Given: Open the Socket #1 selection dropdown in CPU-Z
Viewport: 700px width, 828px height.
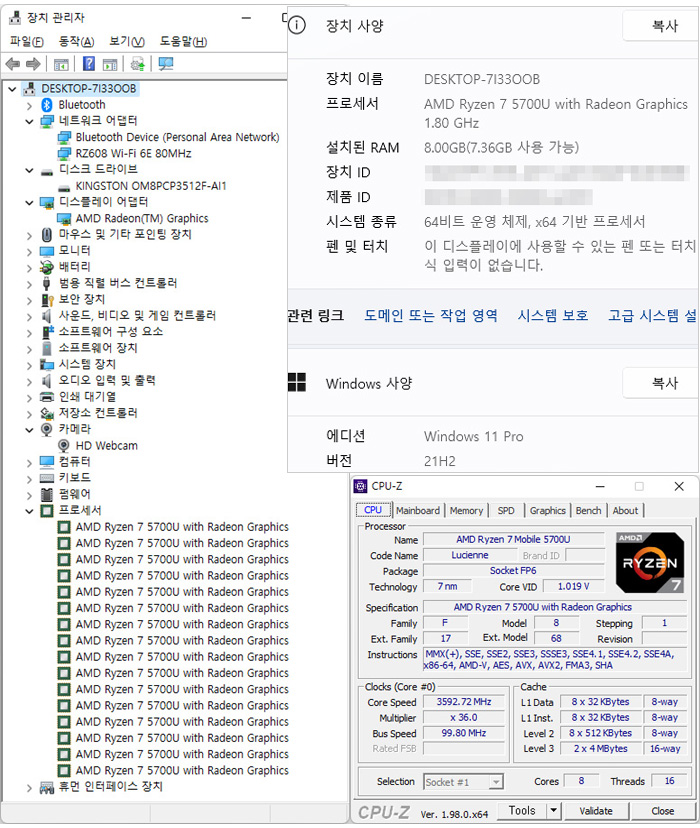Looking at the screenshot, I should tap(496, 782).
